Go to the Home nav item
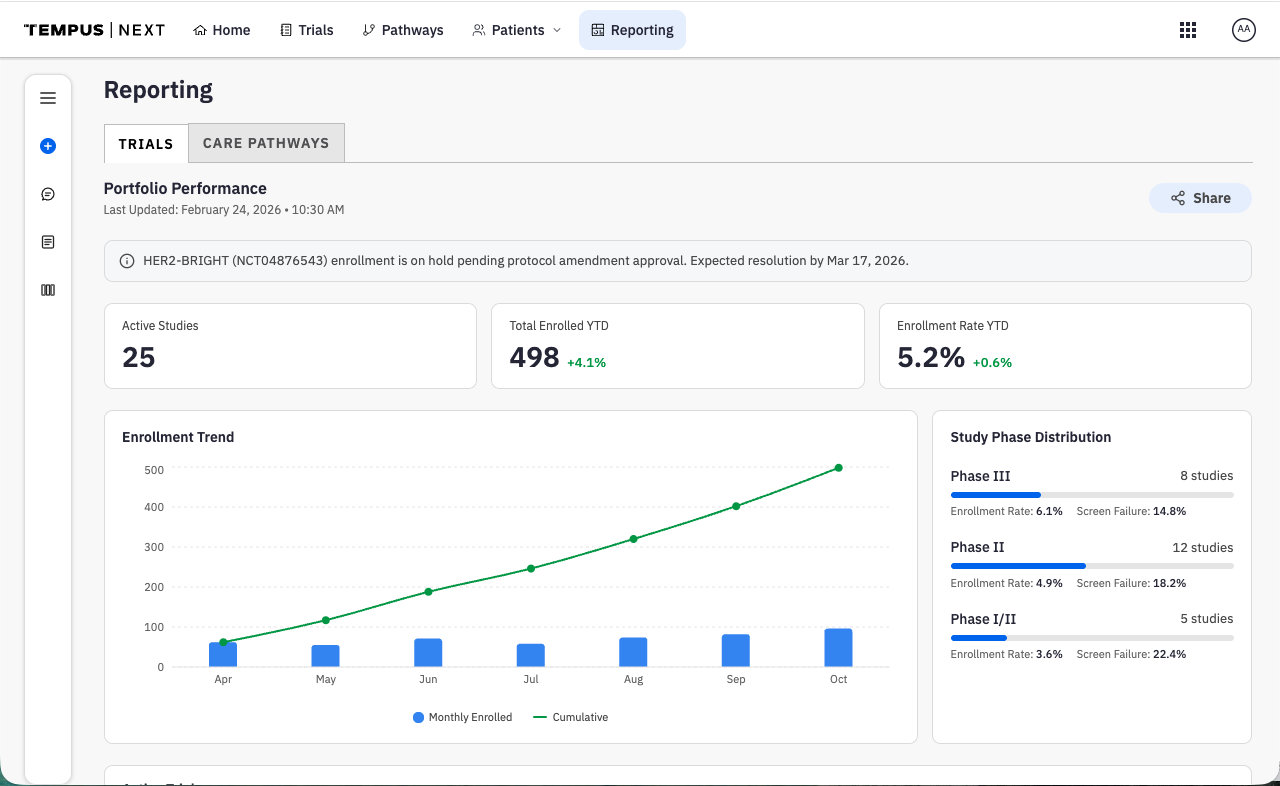Viewport: 1280px width, 786px height. pyautogui.click(x=221, y=30)
